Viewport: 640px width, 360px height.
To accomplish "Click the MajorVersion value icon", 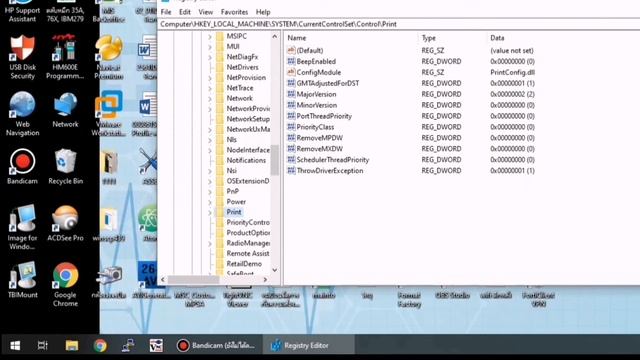I will pos(291,94).
